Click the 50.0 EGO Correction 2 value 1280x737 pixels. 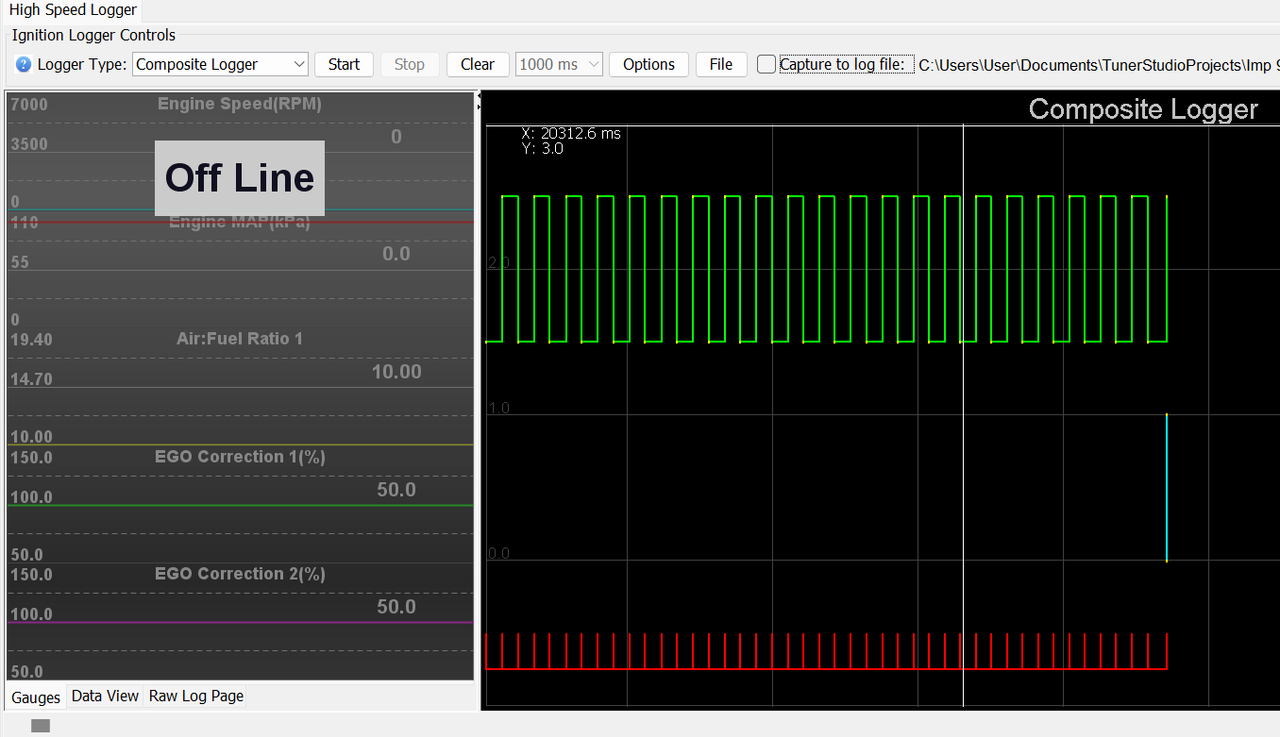pyautogui.click(x=396, y=607)
